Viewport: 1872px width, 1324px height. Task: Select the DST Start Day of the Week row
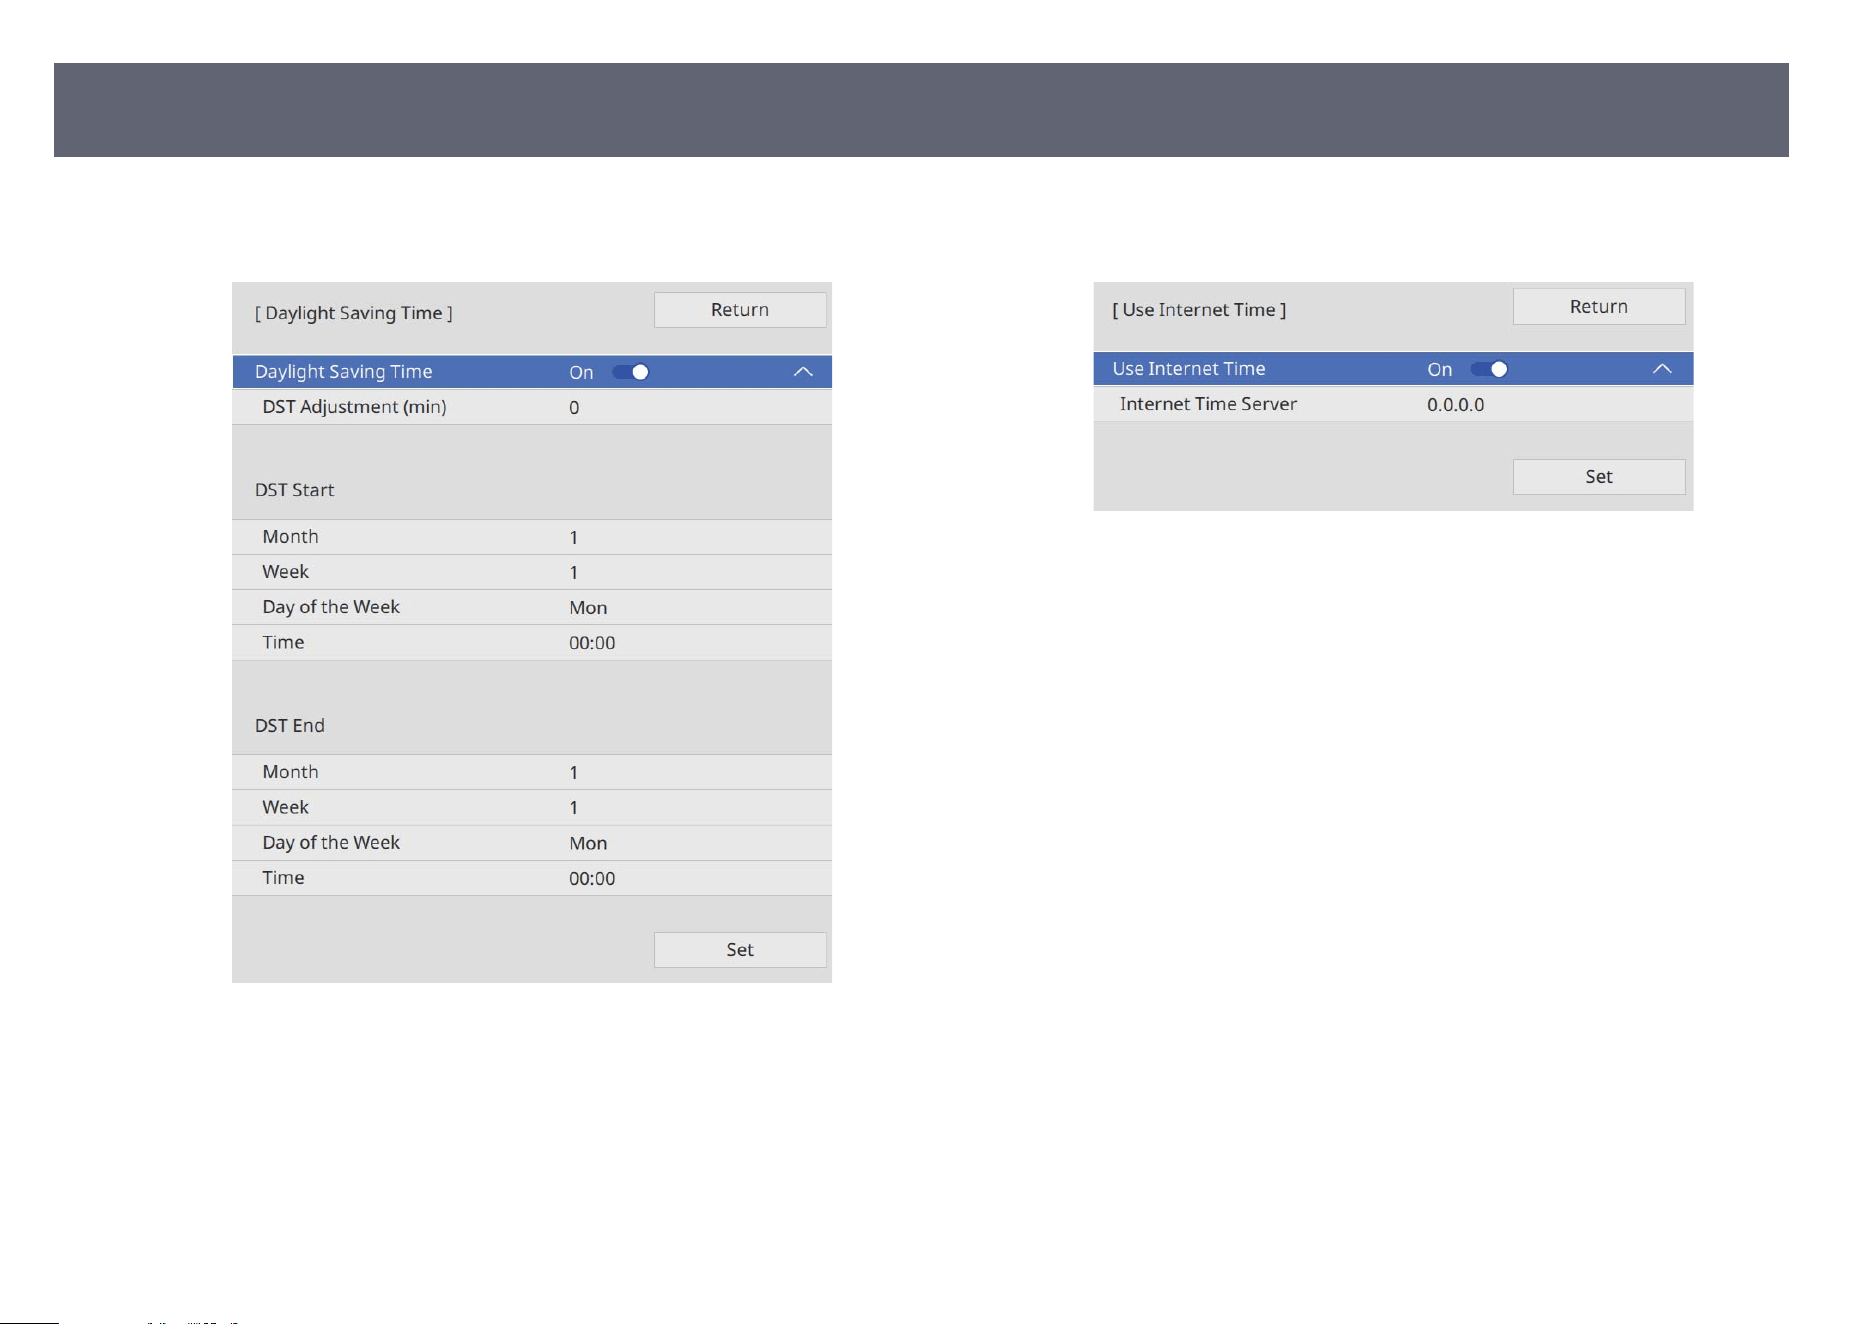532,607
